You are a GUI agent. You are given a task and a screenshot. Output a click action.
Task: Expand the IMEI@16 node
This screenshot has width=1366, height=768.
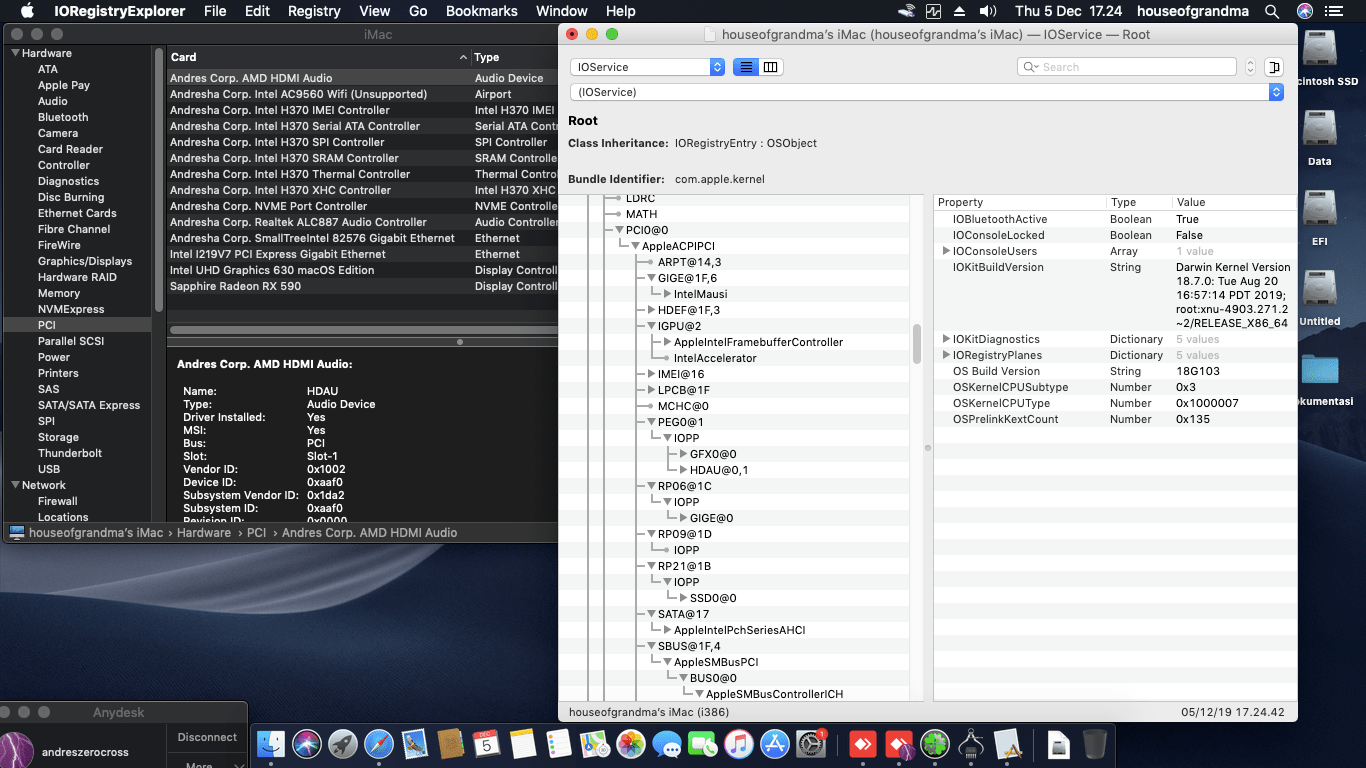[651, 374]
